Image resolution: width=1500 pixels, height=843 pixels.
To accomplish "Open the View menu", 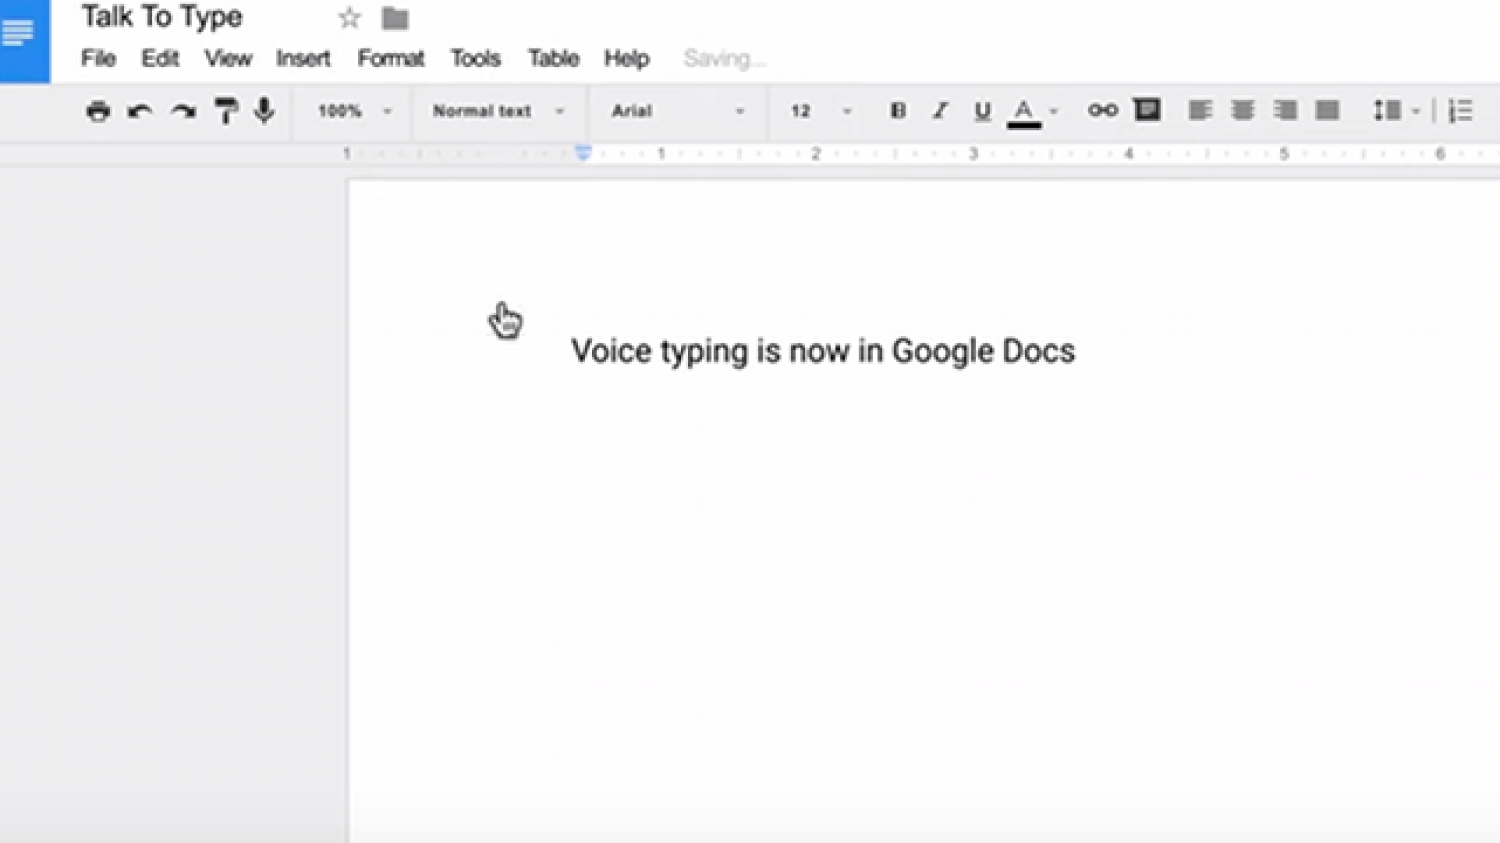I will [228, 58].
